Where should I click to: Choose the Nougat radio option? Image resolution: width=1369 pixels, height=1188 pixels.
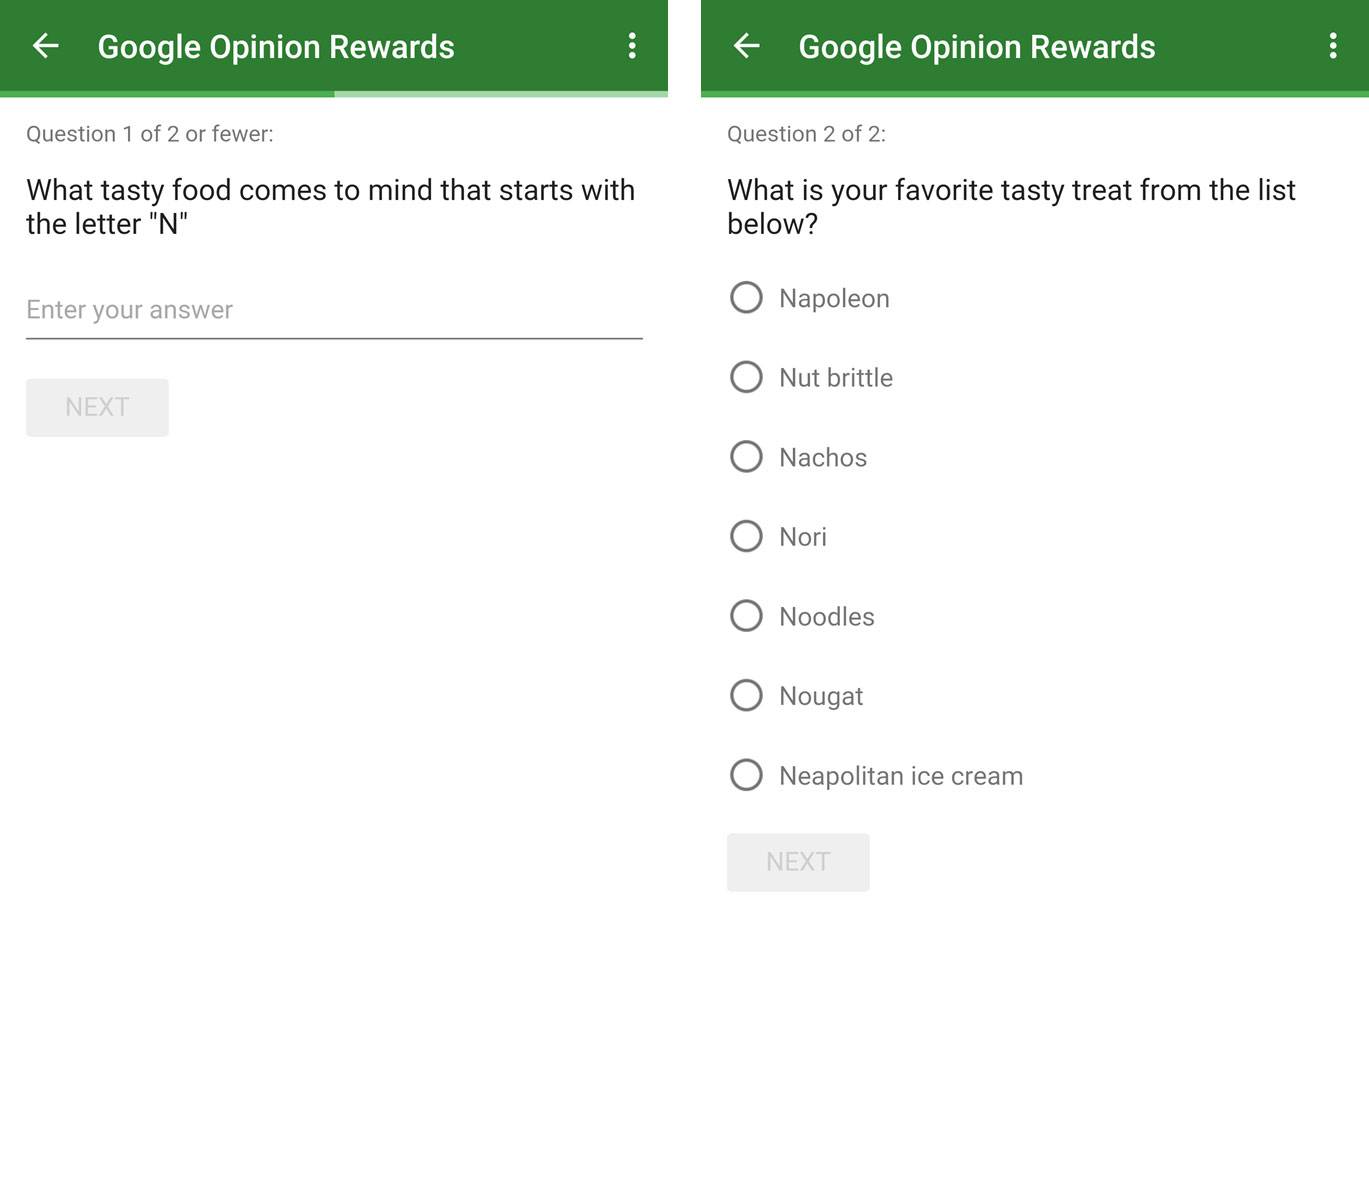[746, 695]
